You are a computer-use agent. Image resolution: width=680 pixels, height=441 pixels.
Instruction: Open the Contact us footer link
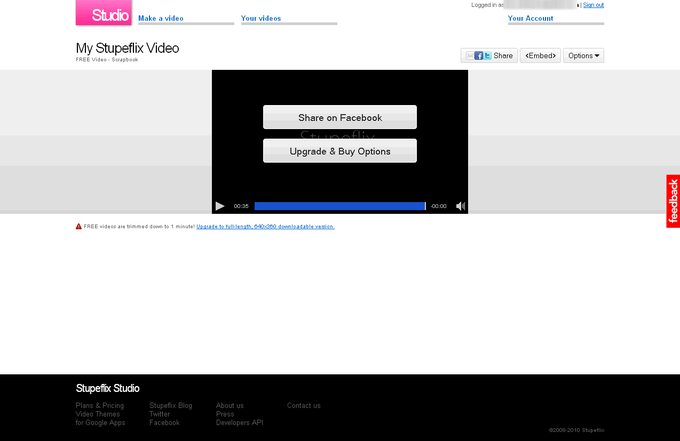click(304, 405)
